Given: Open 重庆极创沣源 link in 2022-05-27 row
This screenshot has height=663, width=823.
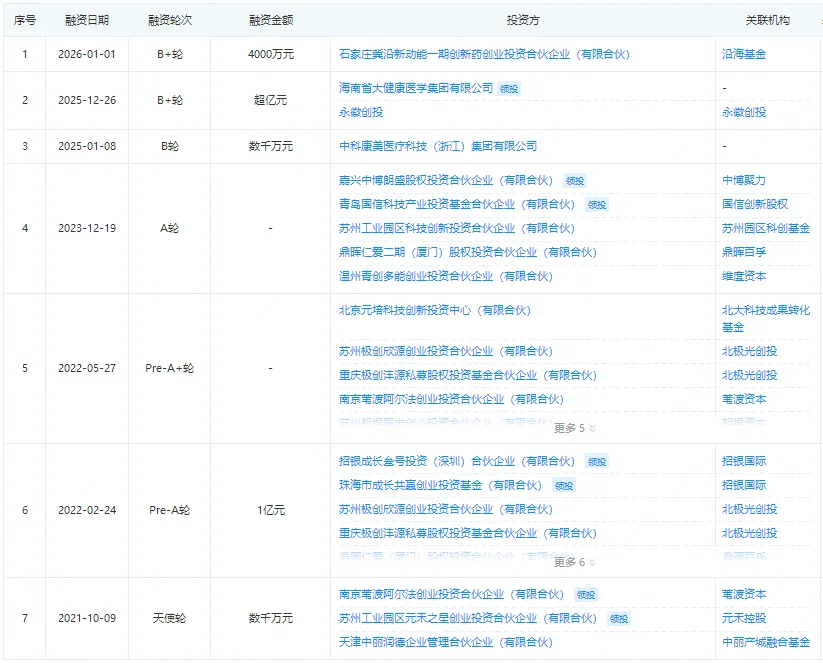Looking at the screenshot, I should 468,375.
